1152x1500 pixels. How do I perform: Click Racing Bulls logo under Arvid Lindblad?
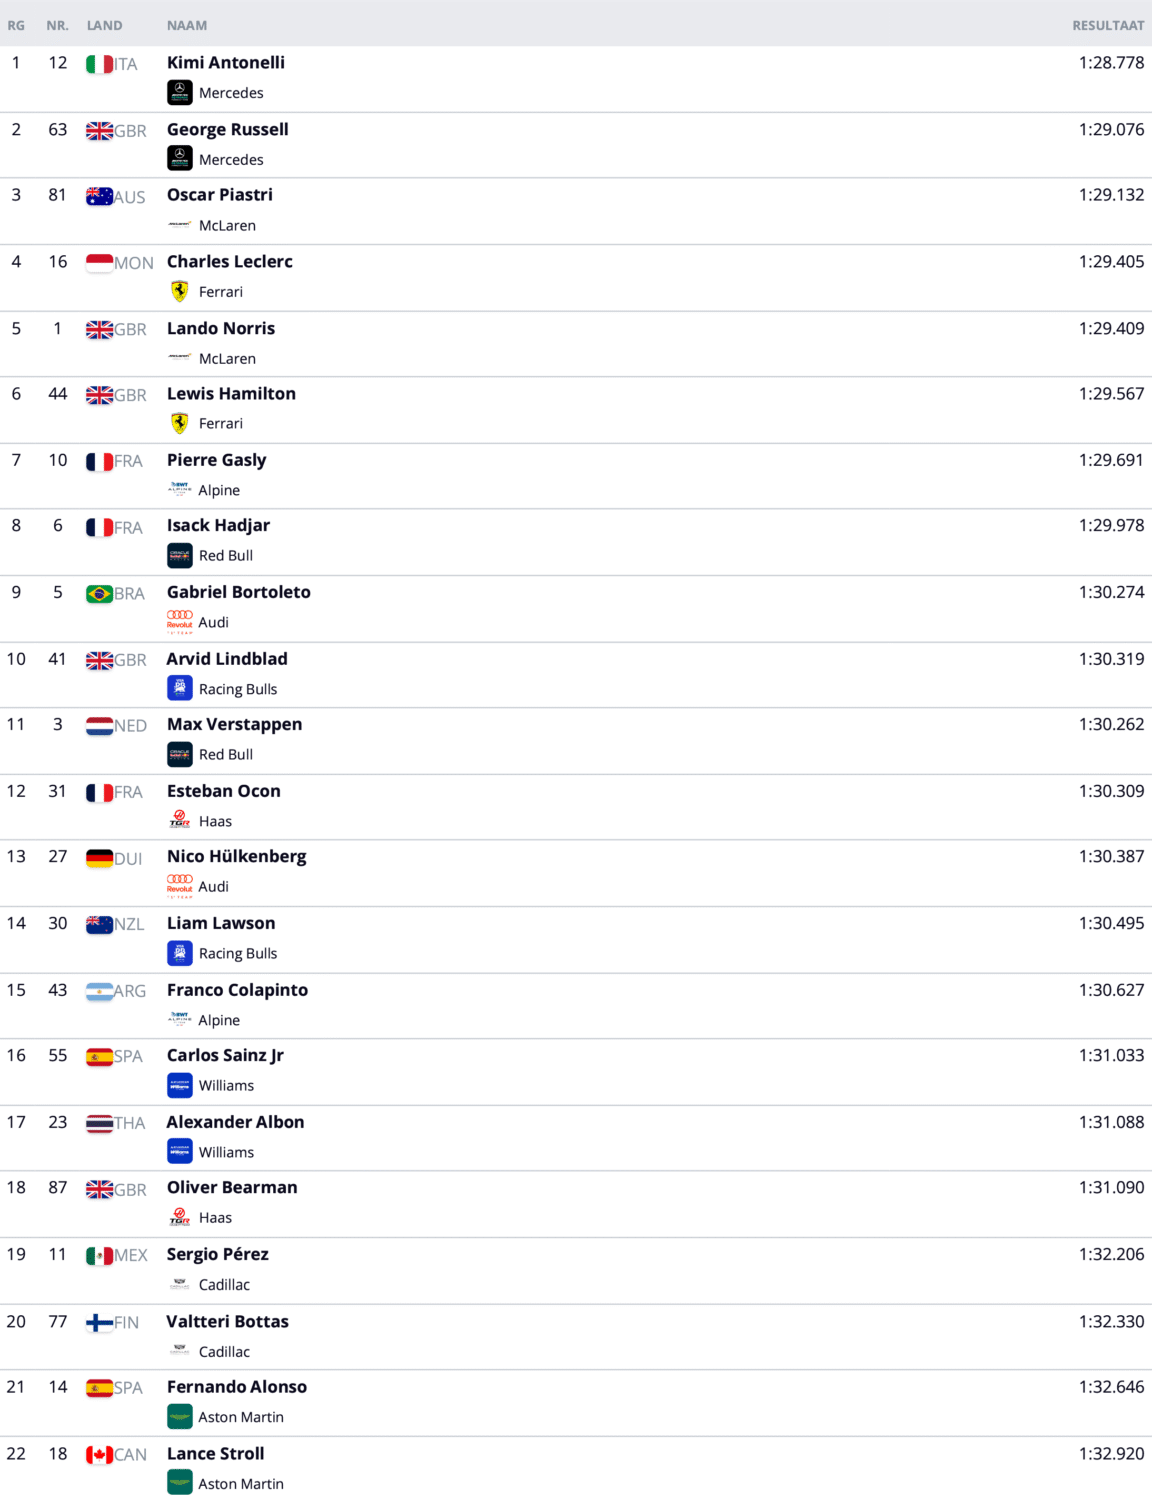179,689
